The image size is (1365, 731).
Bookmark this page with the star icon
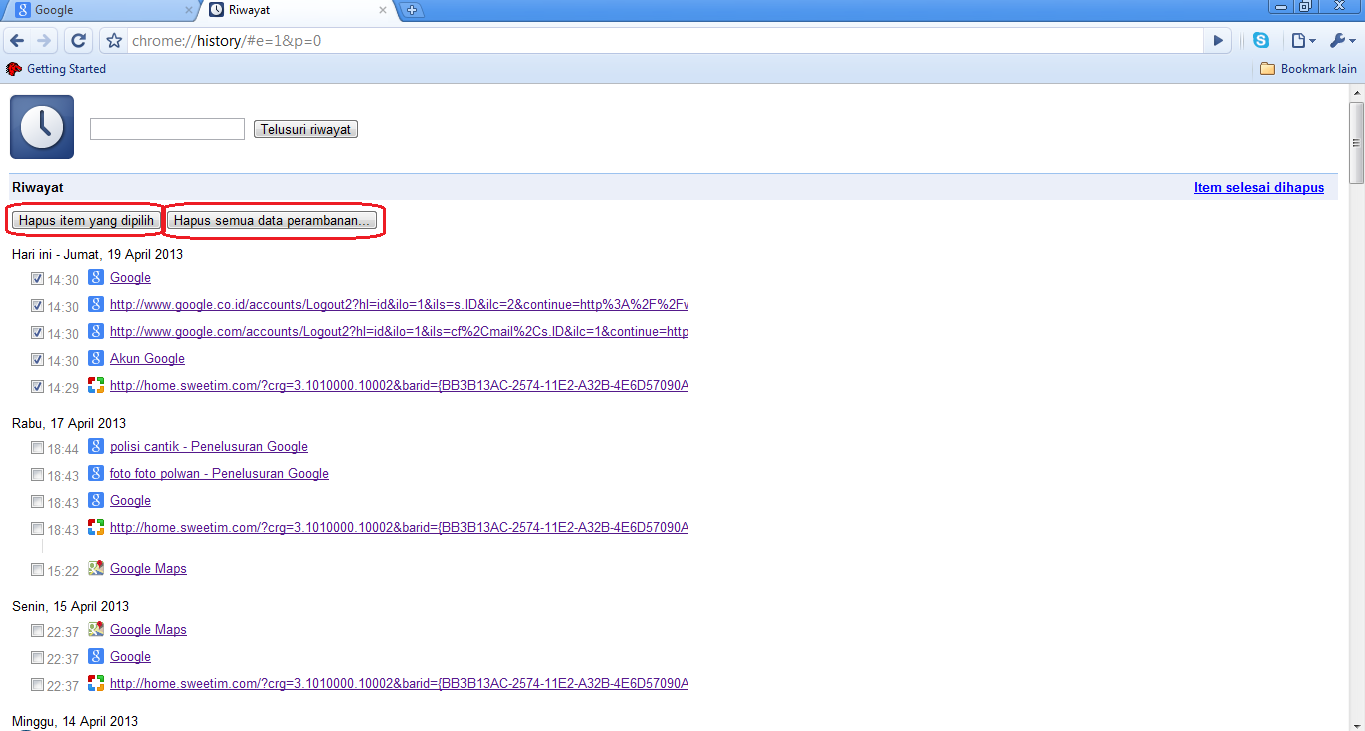tap(114, 41)
